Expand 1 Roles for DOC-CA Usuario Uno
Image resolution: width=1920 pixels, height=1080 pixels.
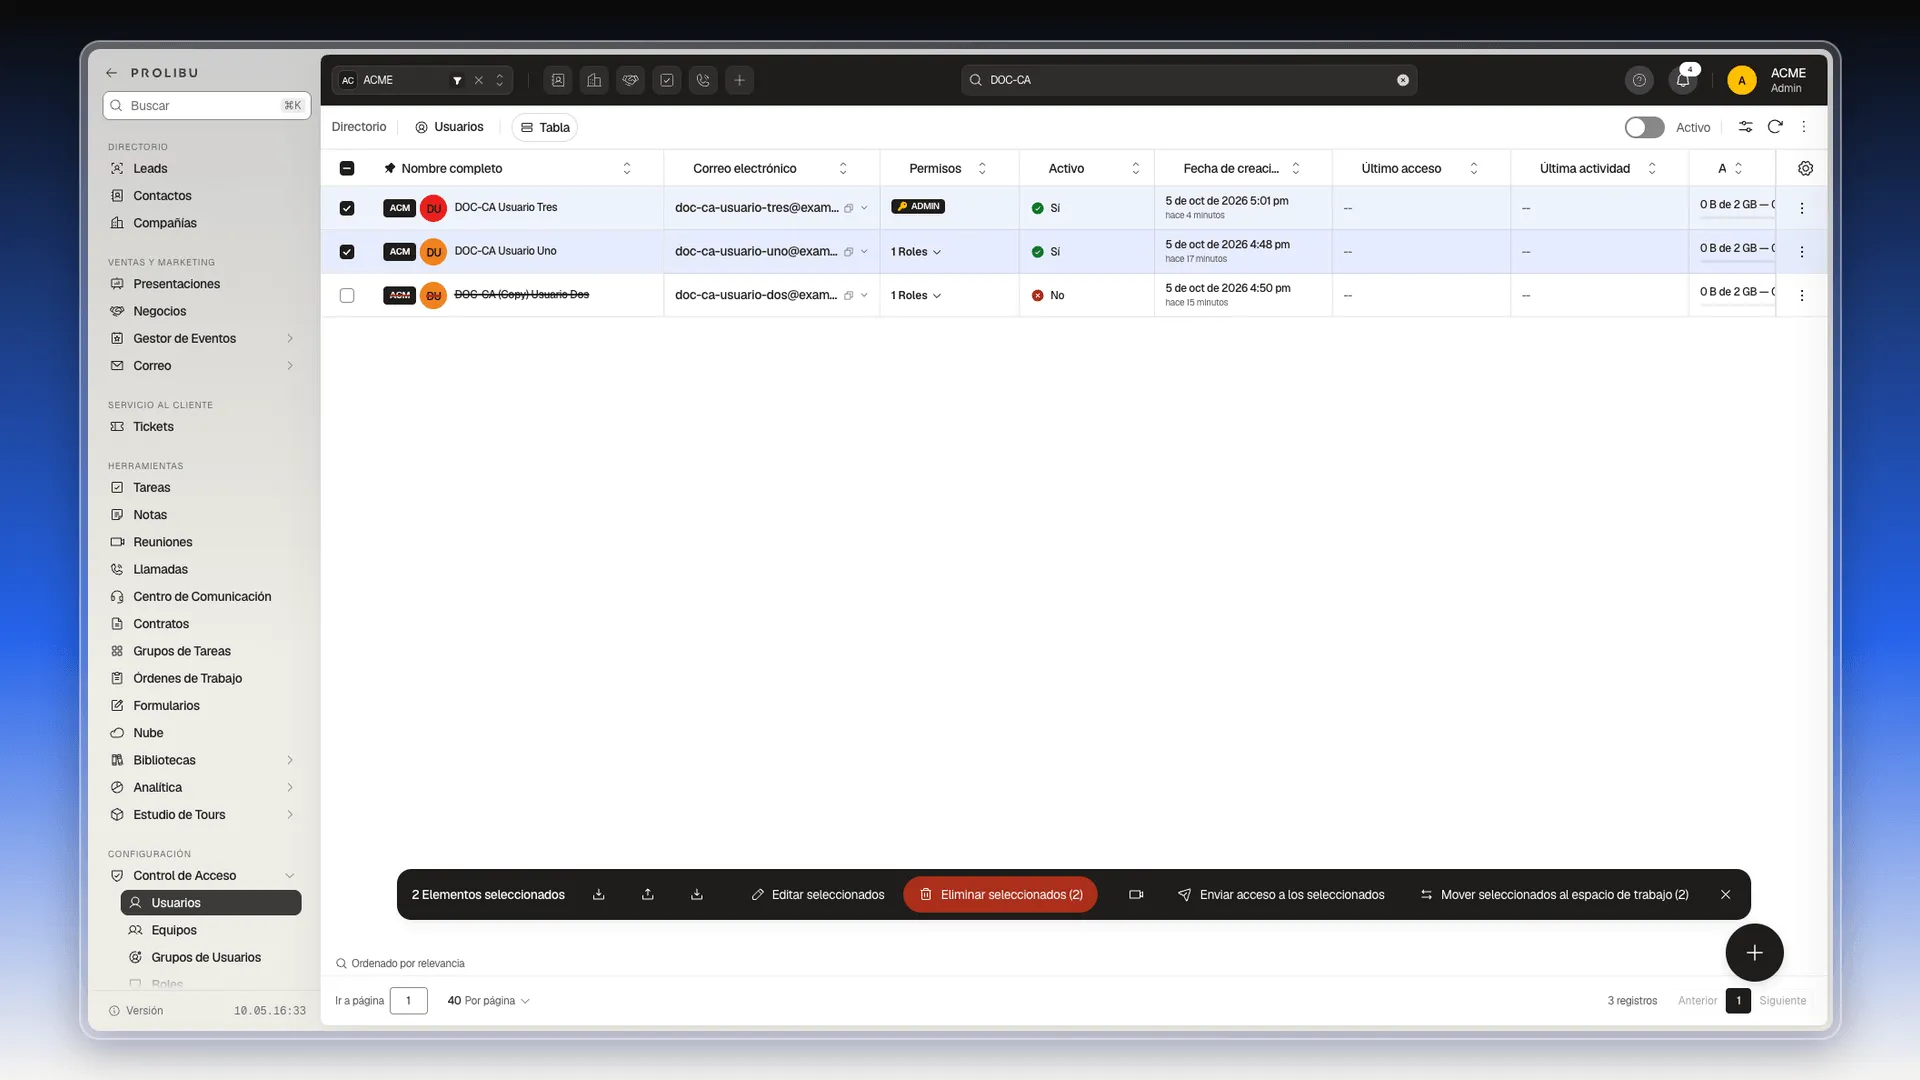916,252
